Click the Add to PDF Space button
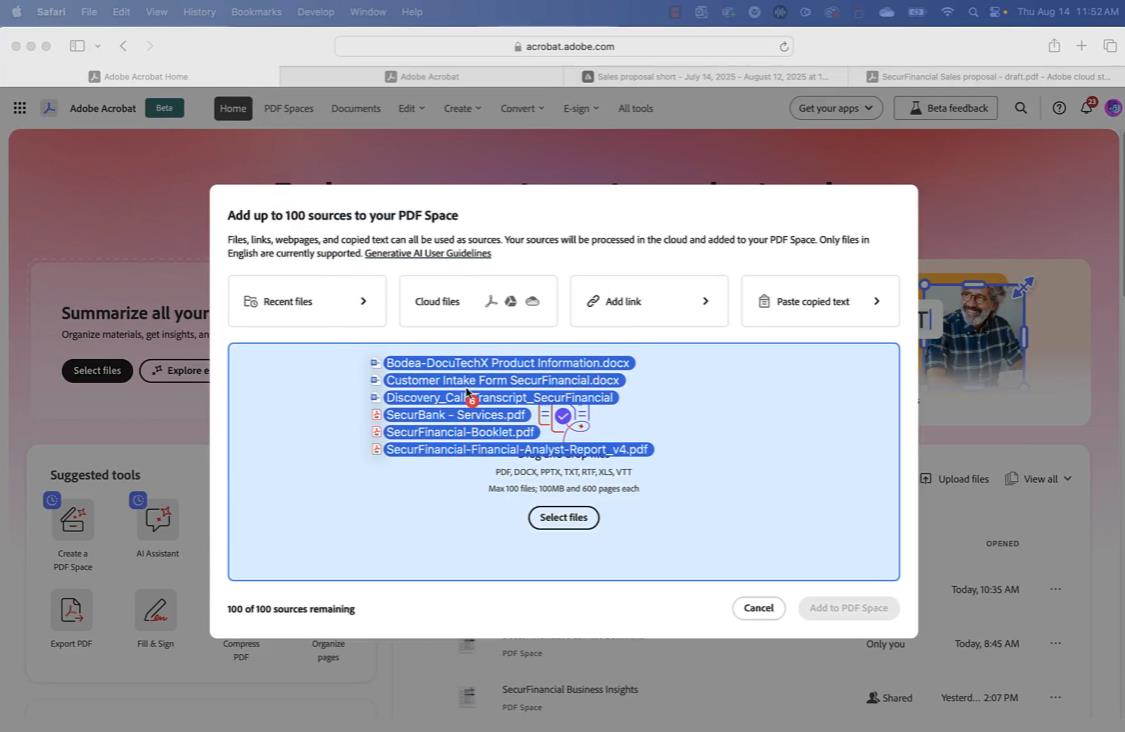The width and height of the screenshot is (1125, 732). tap(849, 608)
